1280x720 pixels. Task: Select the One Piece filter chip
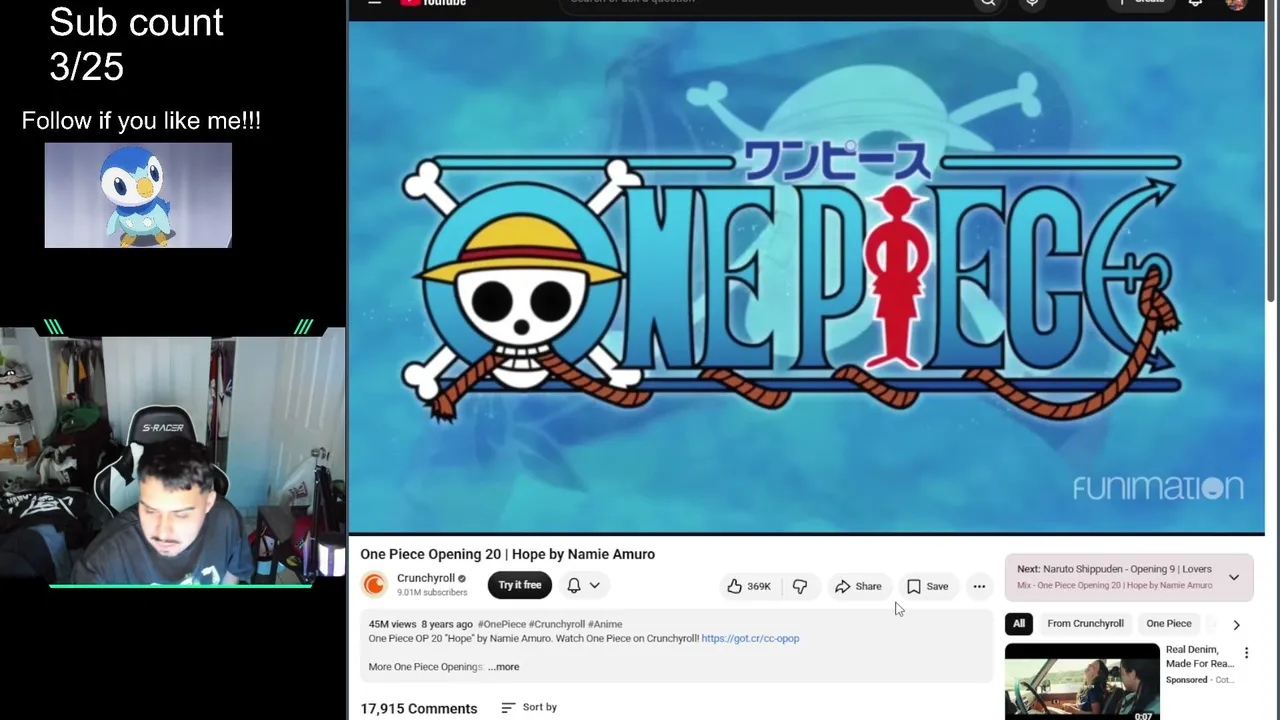(1169, 624)
